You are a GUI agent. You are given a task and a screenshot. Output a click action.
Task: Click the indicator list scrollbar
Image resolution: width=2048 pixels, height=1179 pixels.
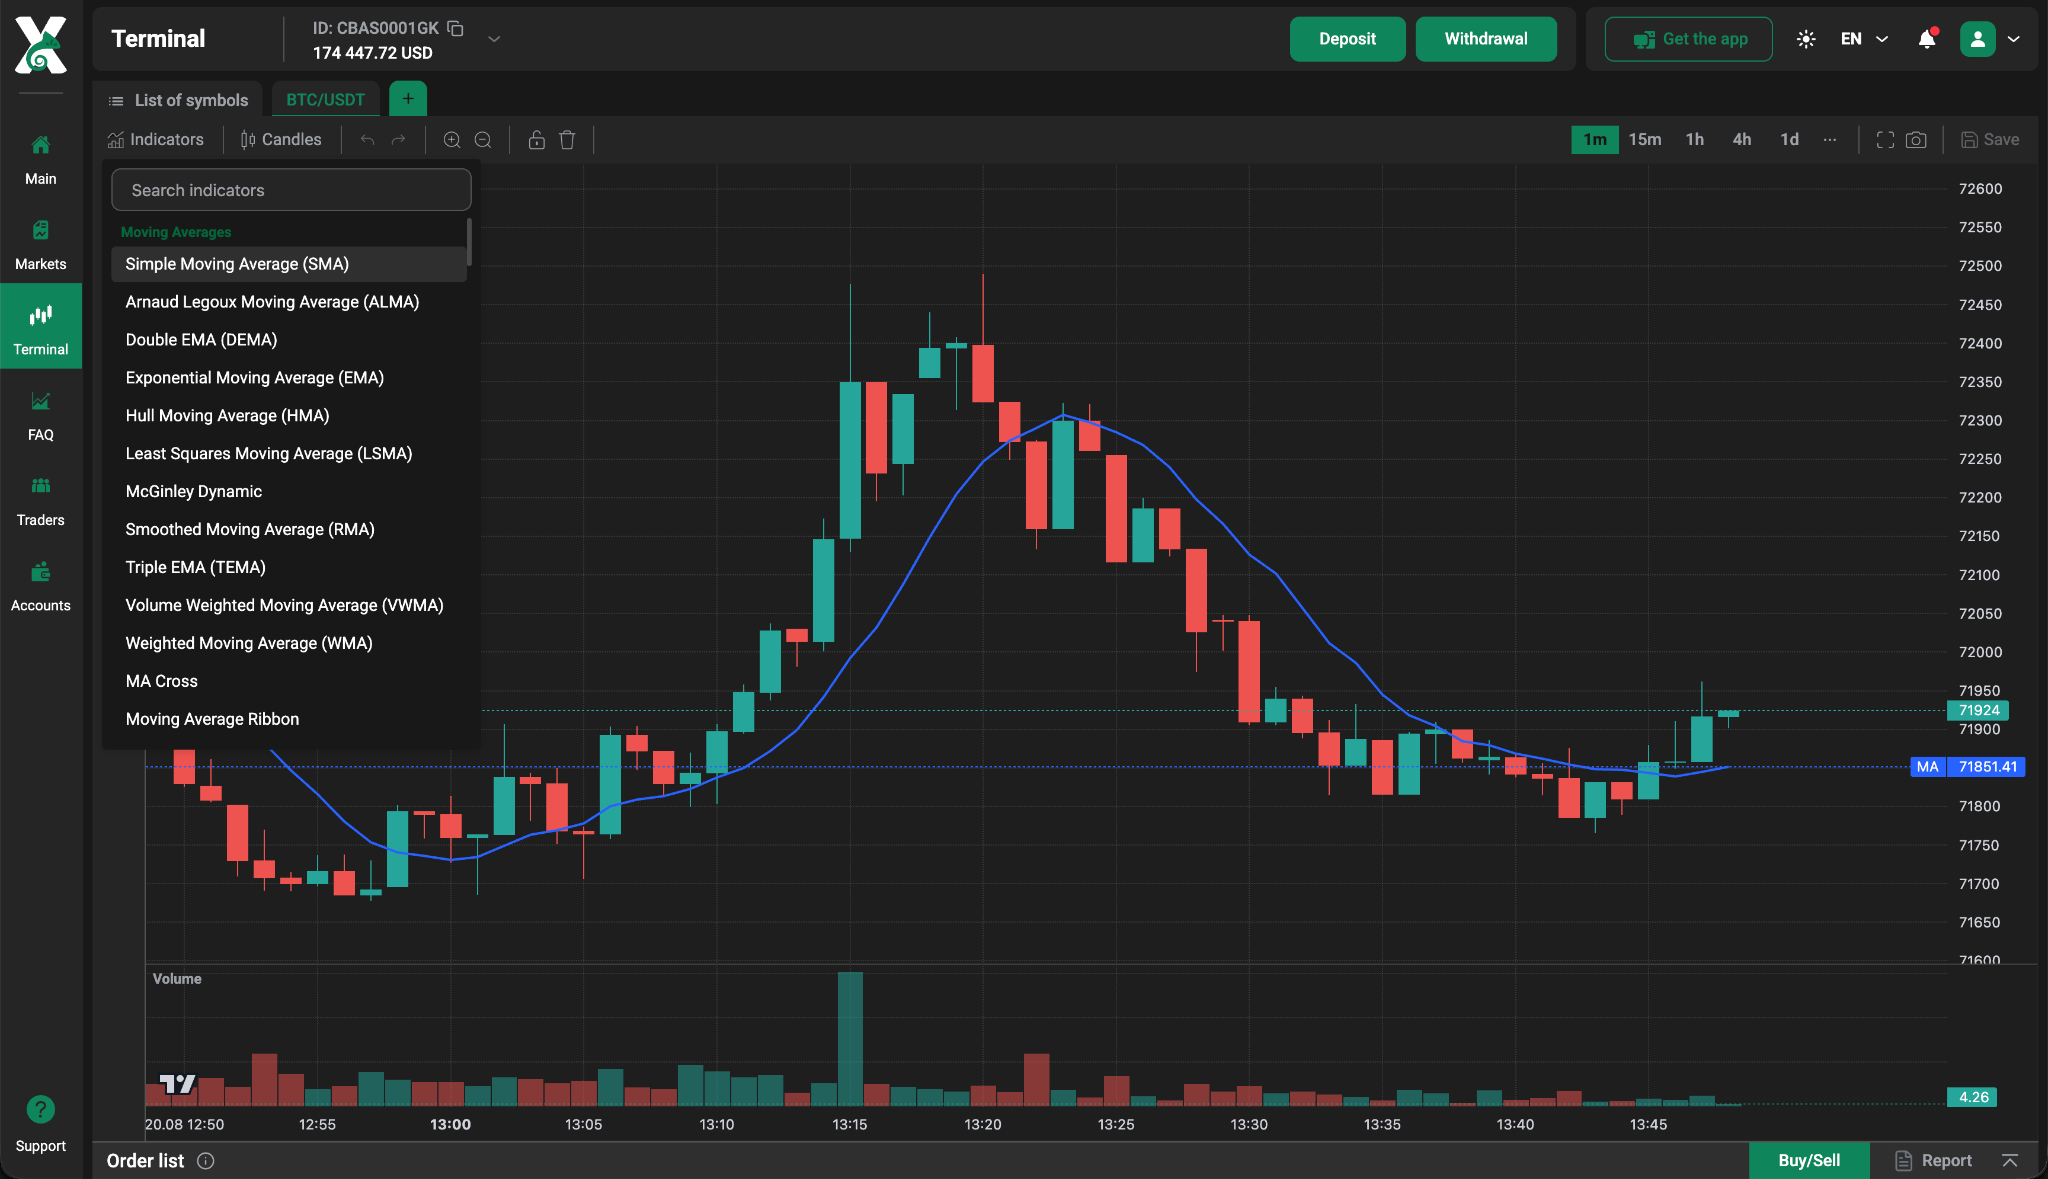469,242
